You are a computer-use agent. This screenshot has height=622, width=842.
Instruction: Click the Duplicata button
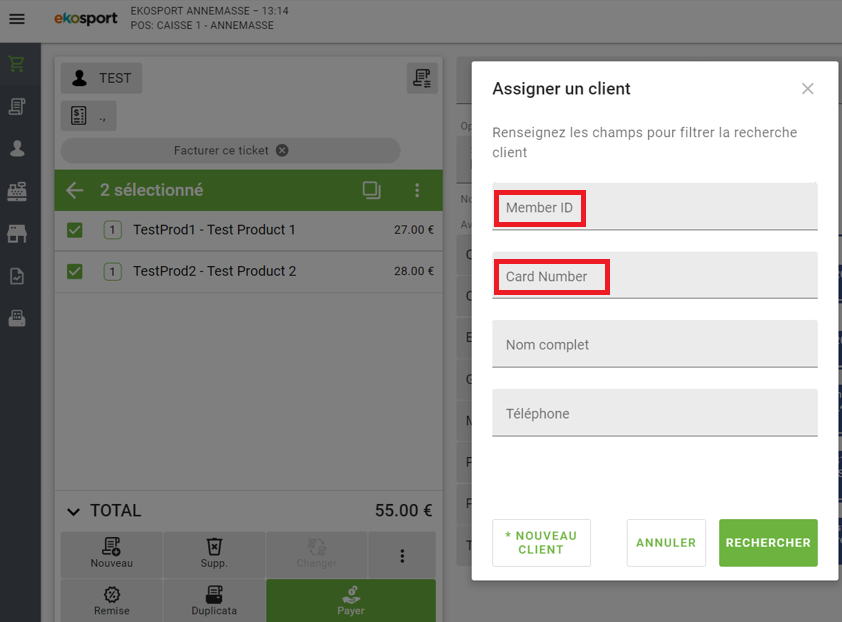point(214,601)
